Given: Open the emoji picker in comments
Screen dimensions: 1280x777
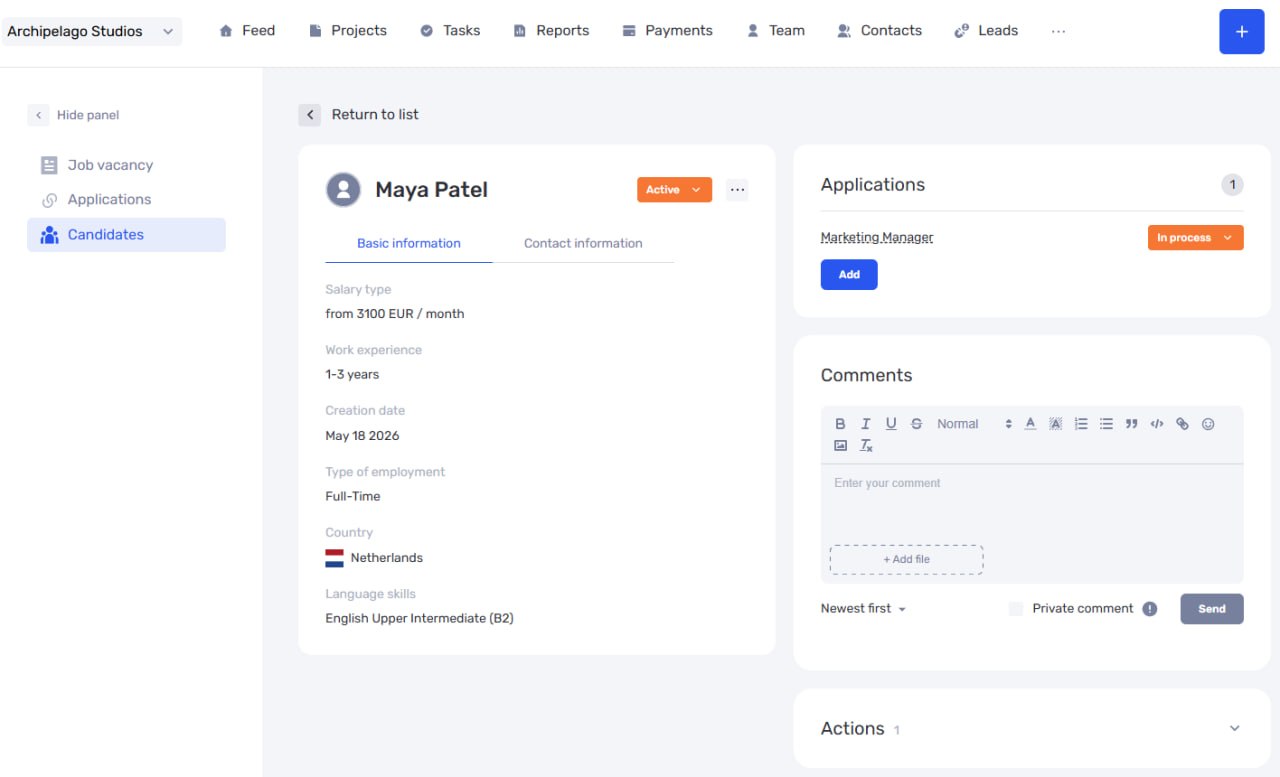Looking at the screenshot, I should [1208, 424].
